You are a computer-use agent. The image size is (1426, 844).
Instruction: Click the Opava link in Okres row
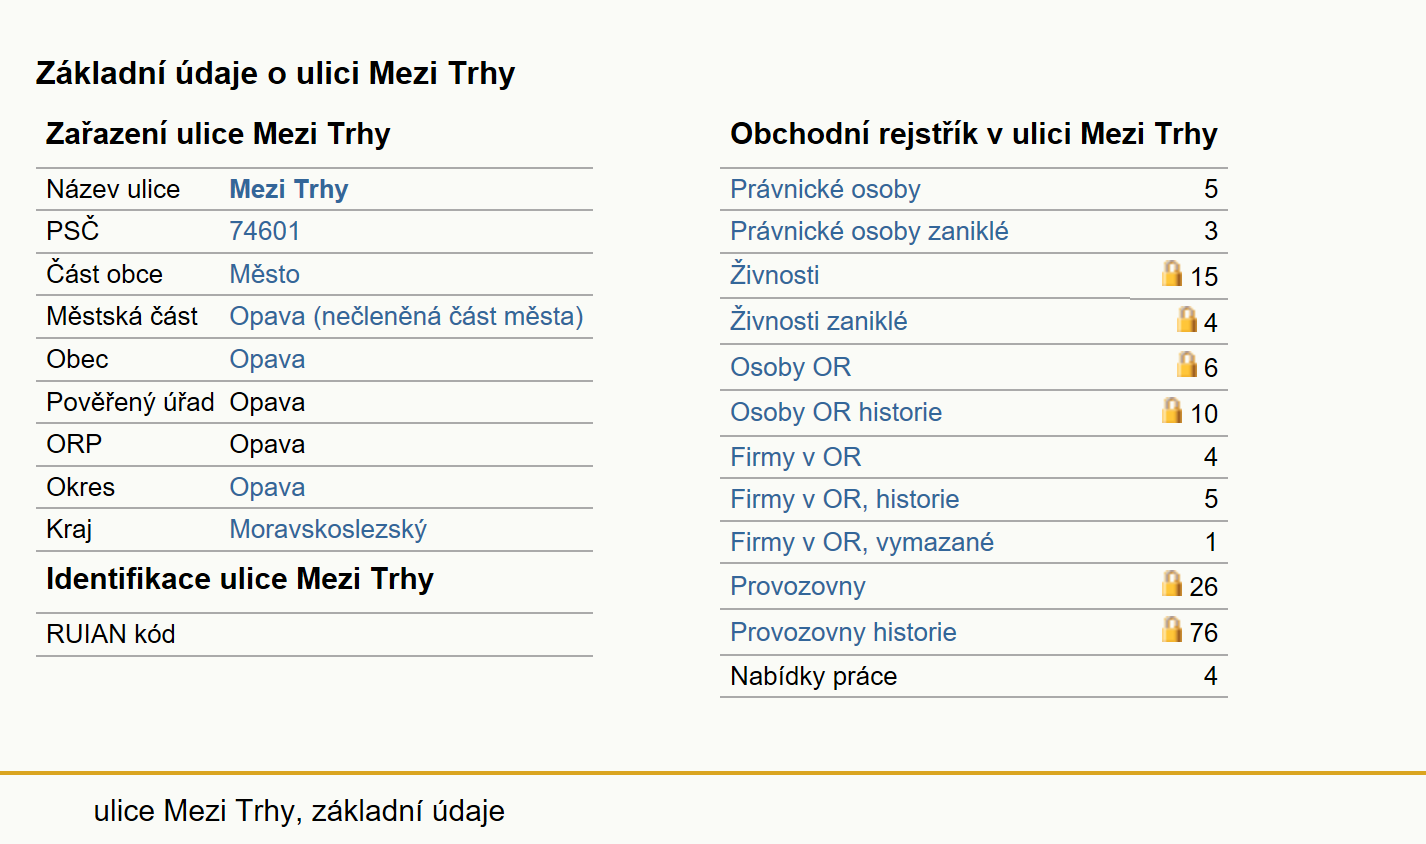point(267,487)
